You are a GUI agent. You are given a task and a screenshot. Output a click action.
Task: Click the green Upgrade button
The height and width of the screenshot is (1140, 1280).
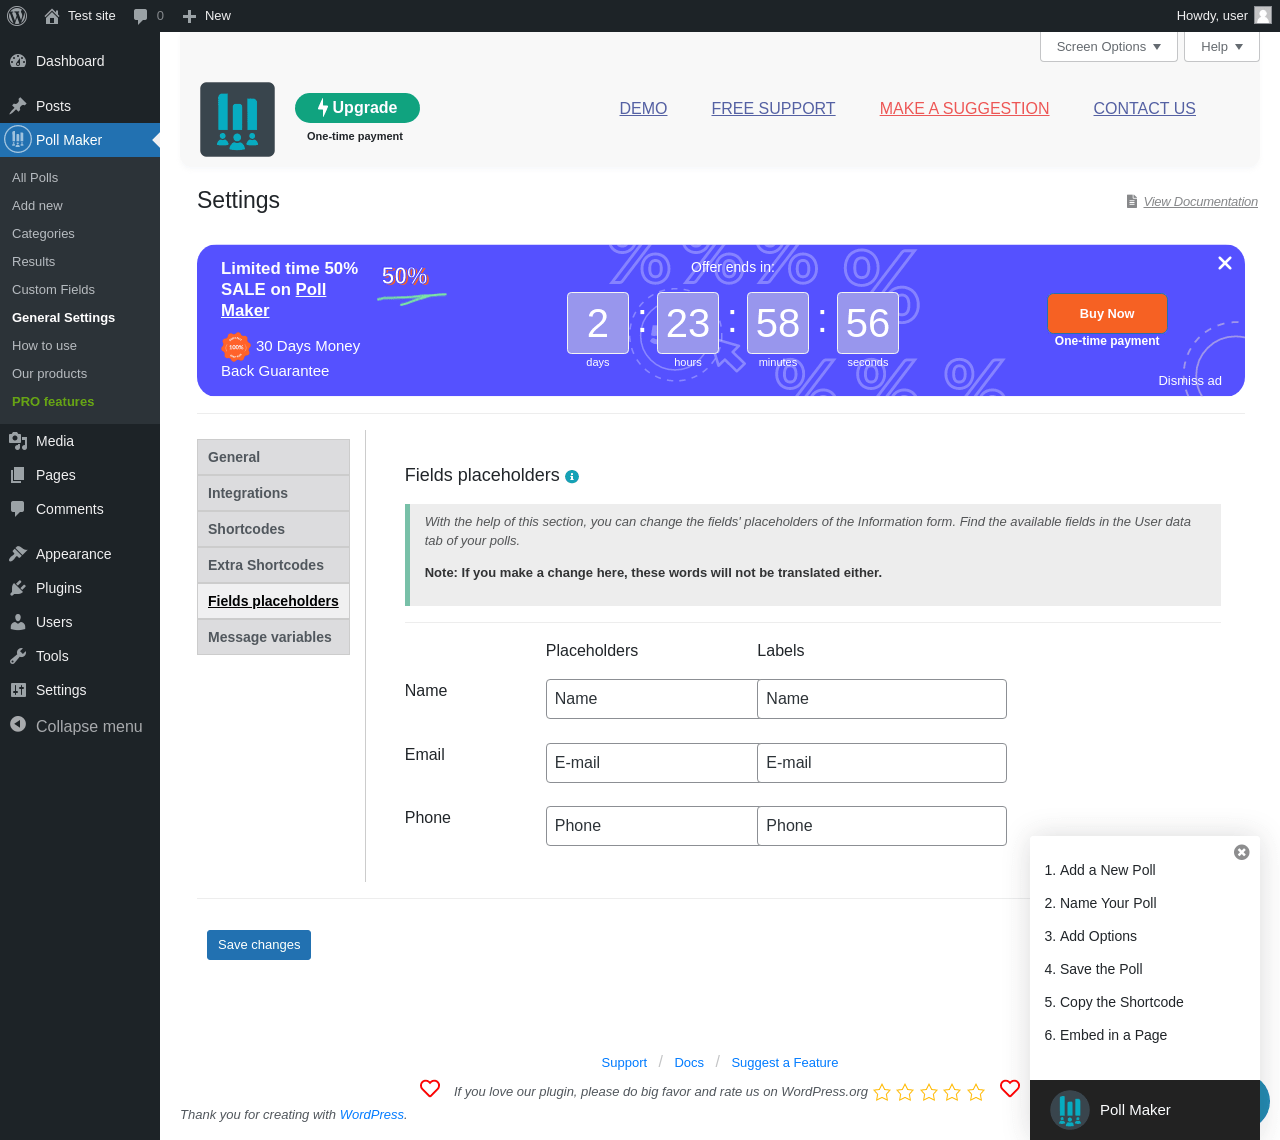357,108
